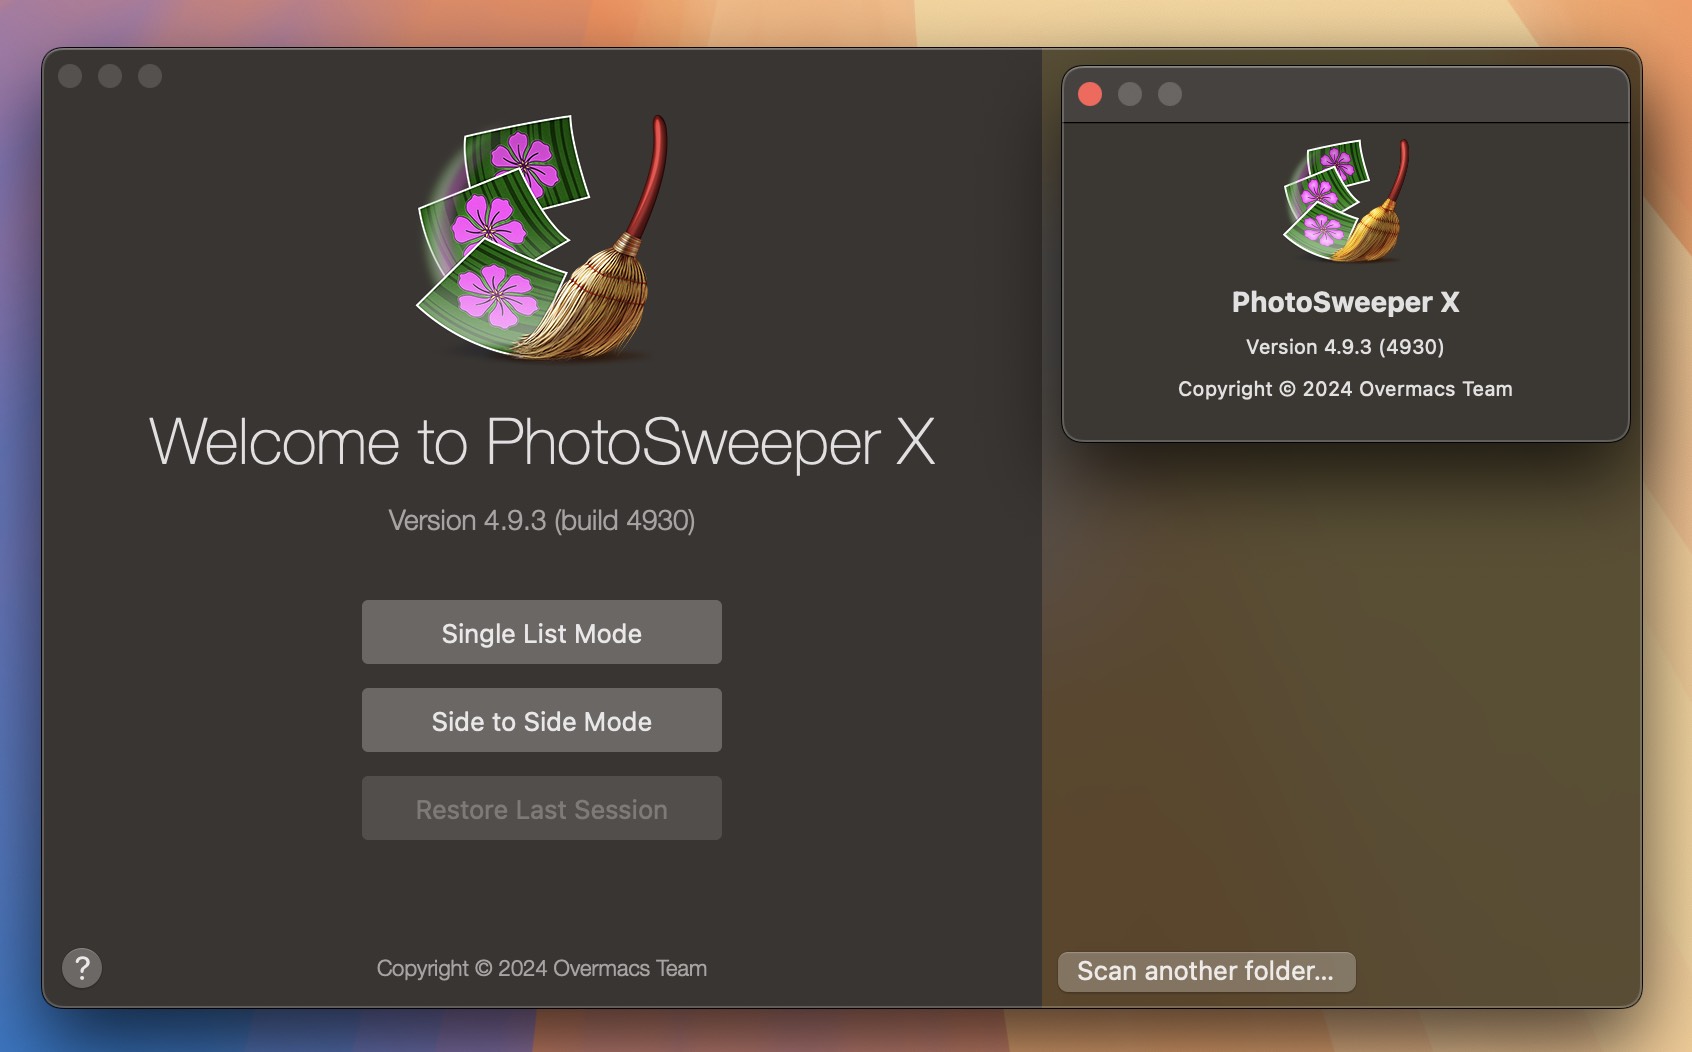
Task: Close the About window with red button
Action: [1090, 94]
